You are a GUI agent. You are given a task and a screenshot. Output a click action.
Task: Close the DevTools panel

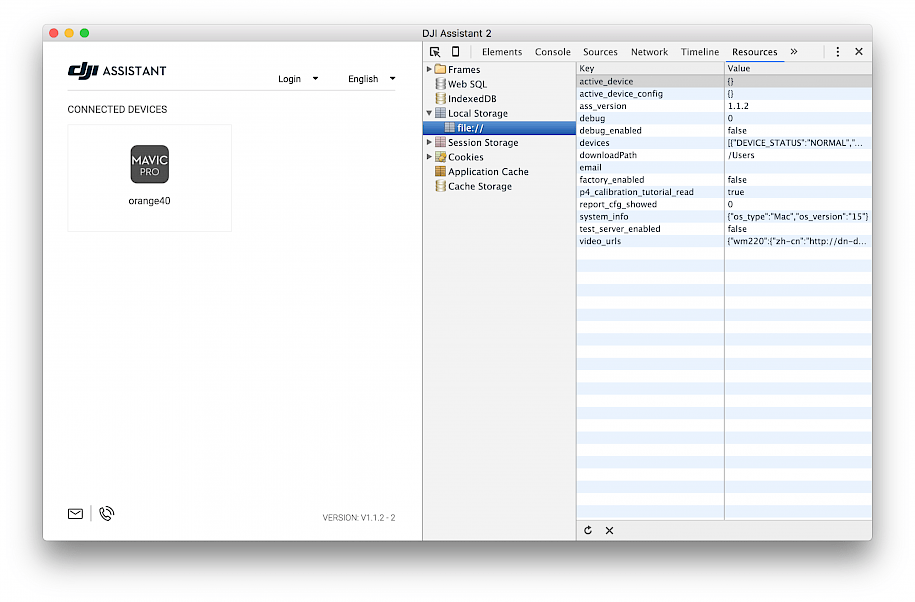(858, 52)
